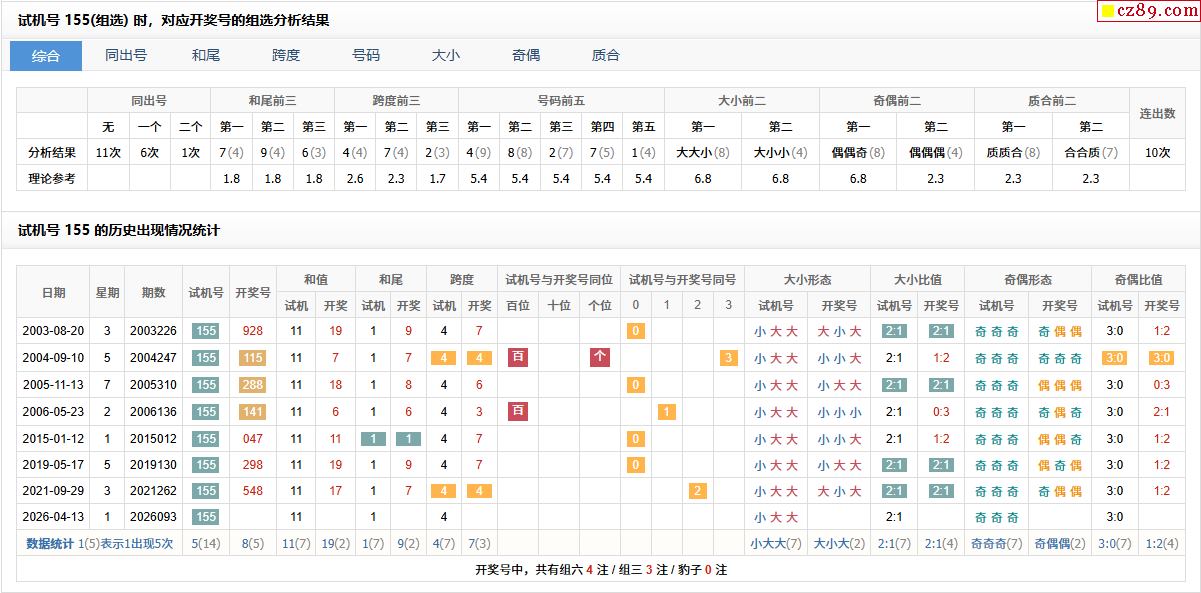Click the red 个 badge in 2004-09-10 row

pos(599,358)
